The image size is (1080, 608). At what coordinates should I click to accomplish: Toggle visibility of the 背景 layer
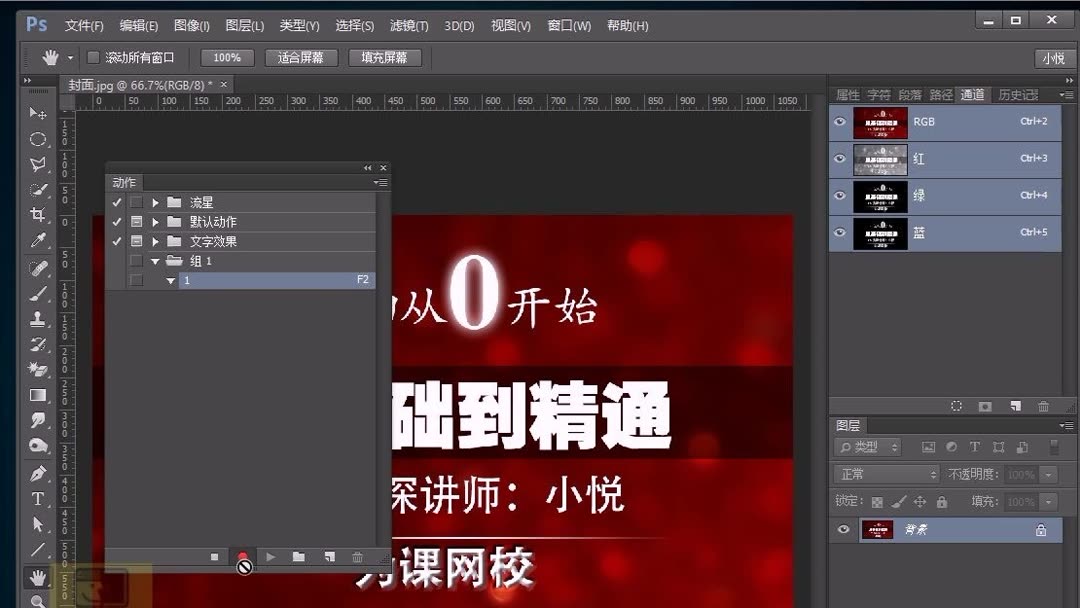[842, 530]
